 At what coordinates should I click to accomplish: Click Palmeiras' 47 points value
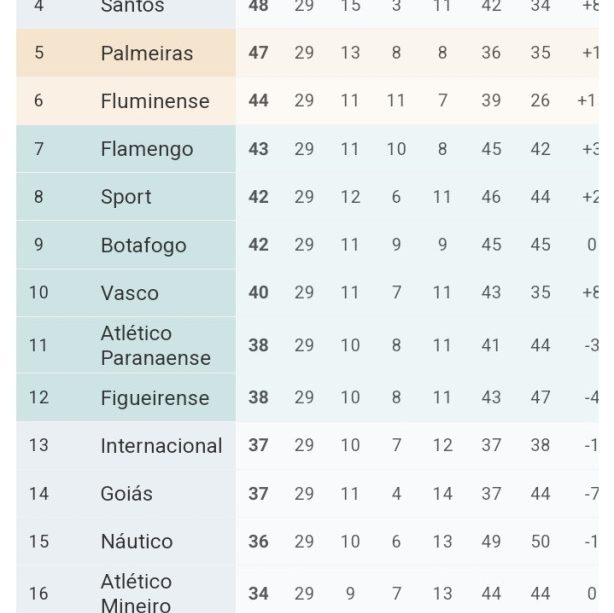point(258,53)
